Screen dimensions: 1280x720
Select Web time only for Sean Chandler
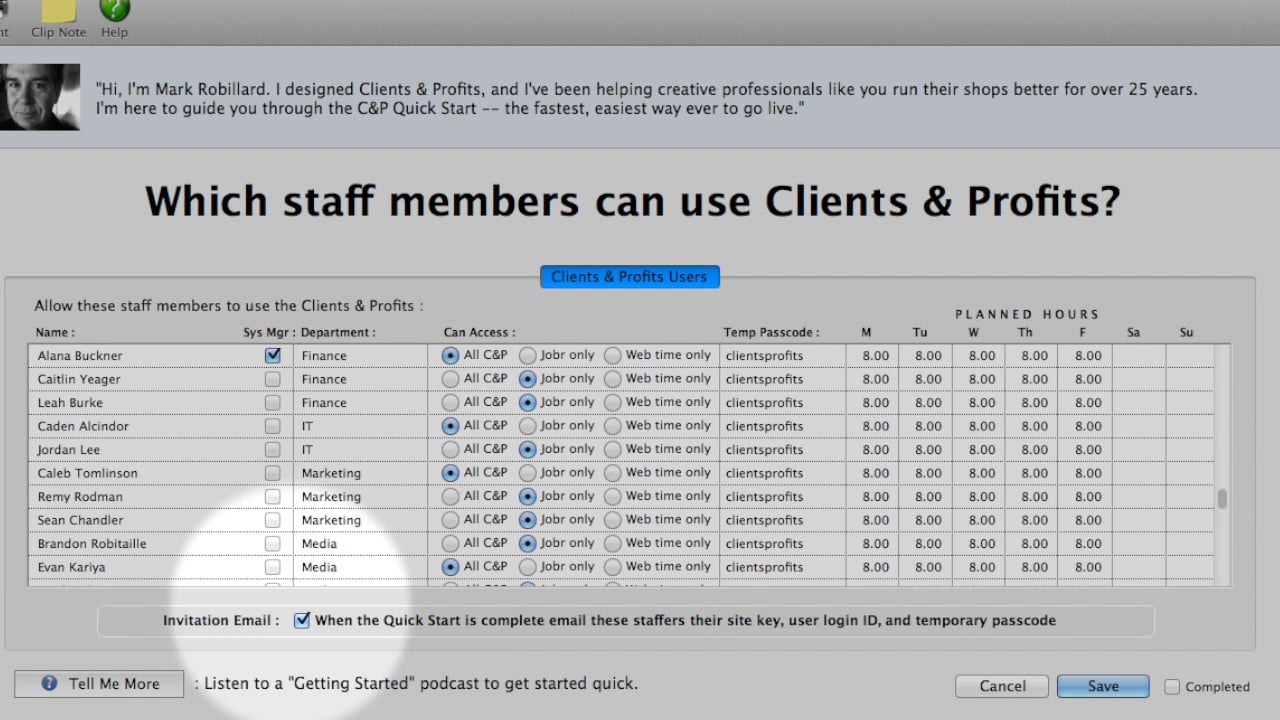pyautogui.click(x=613, y=520)
